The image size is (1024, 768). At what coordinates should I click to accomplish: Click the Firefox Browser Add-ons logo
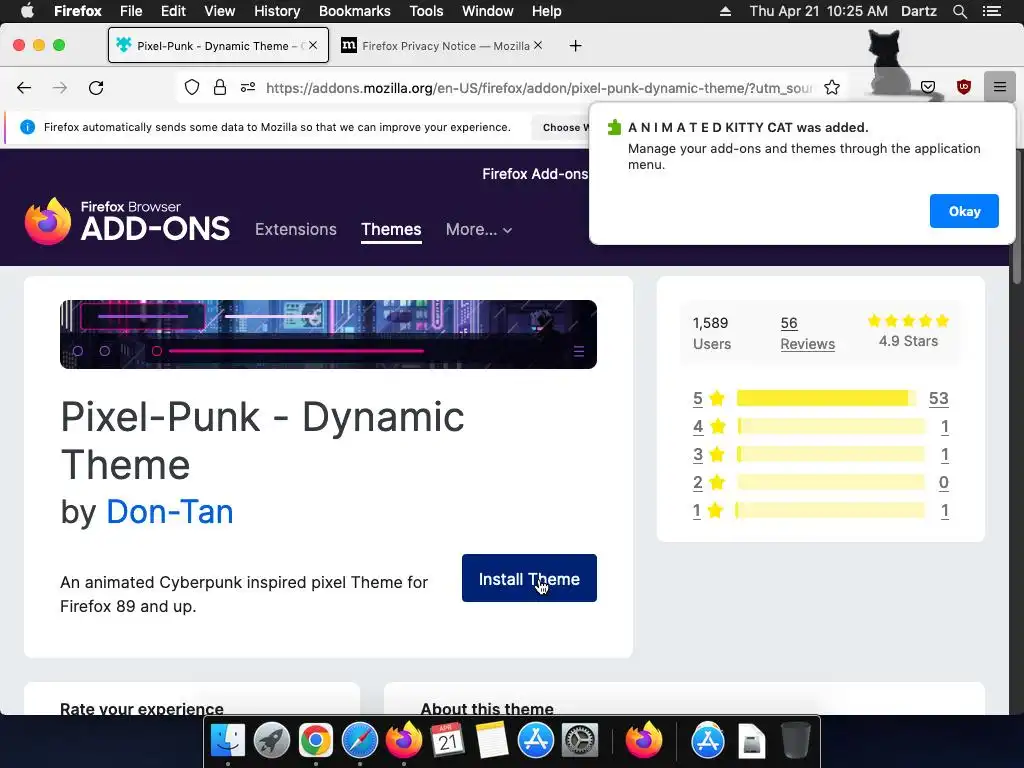[127, 221]
